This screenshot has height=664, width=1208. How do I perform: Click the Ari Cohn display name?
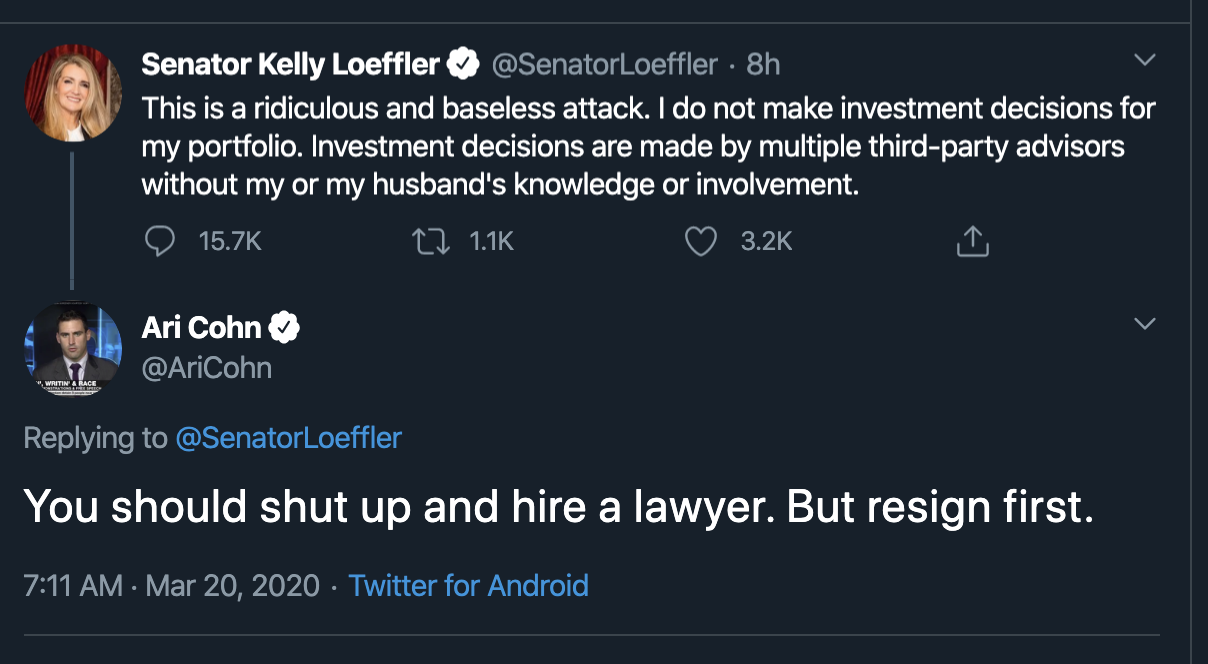point(201,327)
